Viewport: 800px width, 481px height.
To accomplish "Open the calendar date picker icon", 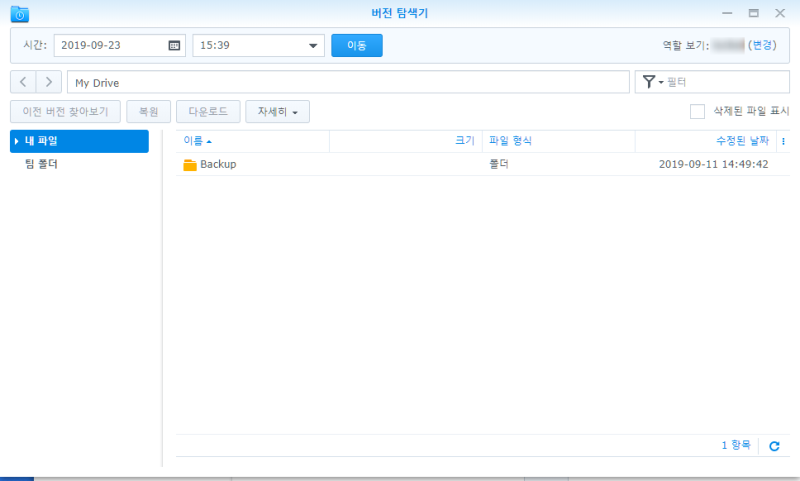I will [174, 45].
